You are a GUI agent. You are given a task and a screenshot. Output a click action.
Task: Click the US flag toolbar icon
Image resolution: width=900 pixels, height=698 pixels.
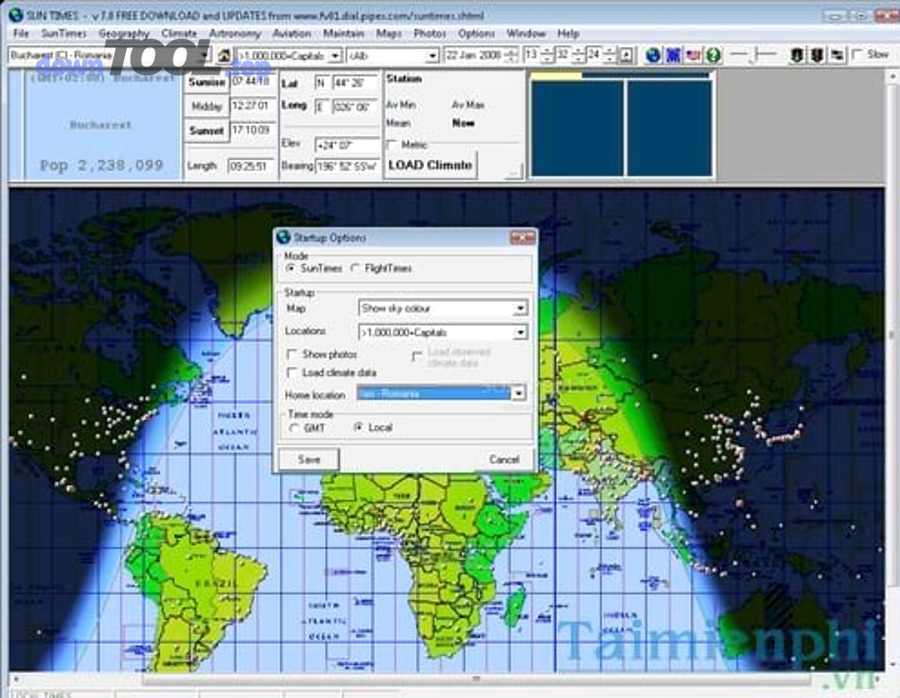click(693, 55)
